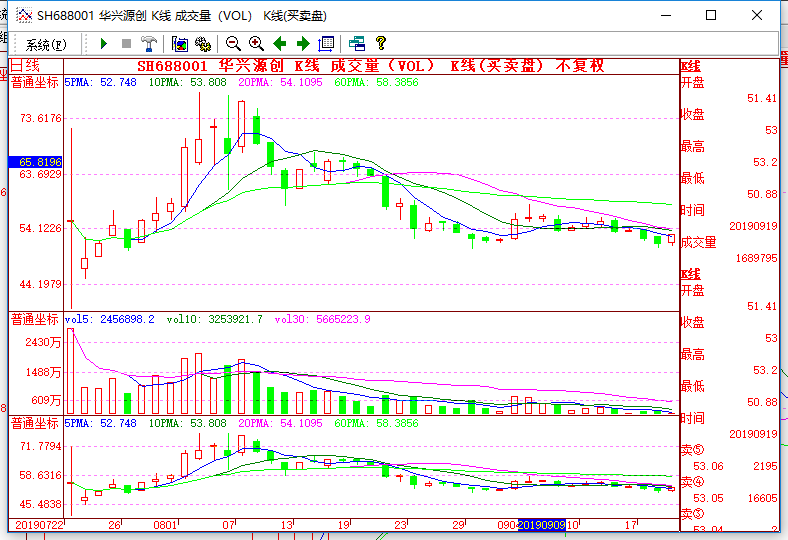Click the chart picture settings icon
The image size is (788, 540).
pyautogui.click(x=180, y=44)
